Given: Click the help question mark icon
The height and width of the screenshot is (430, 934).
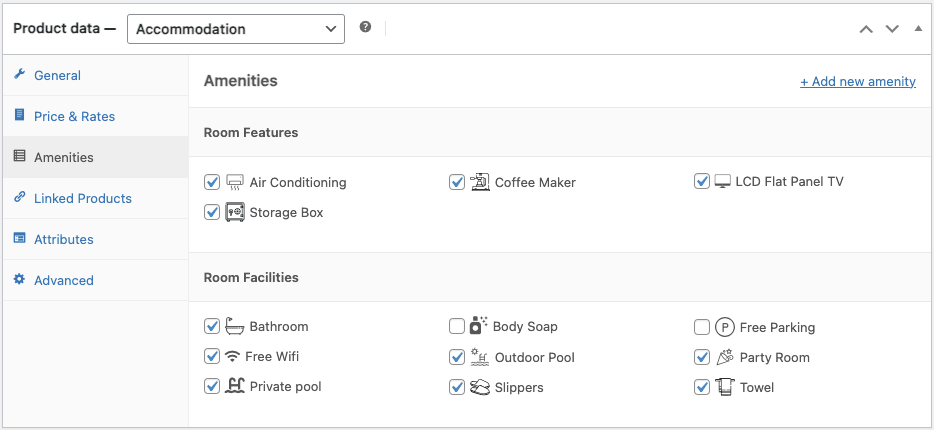Looking at the screenshot, I should pos(365,28).
